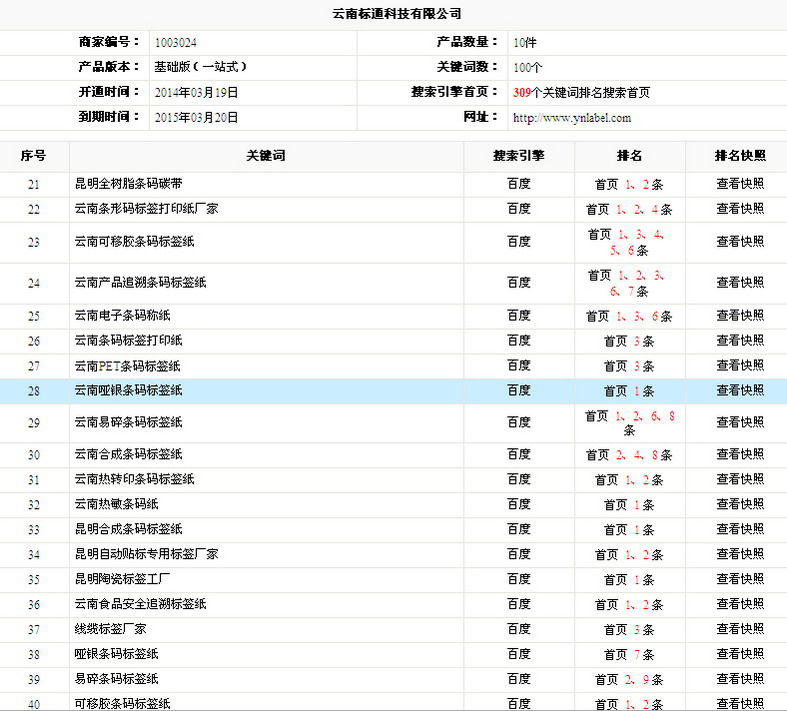Open 查看快照 for row 26
The height and width of the screenshot is (711, 787).
pyautogui.click(x=740, y=341)
